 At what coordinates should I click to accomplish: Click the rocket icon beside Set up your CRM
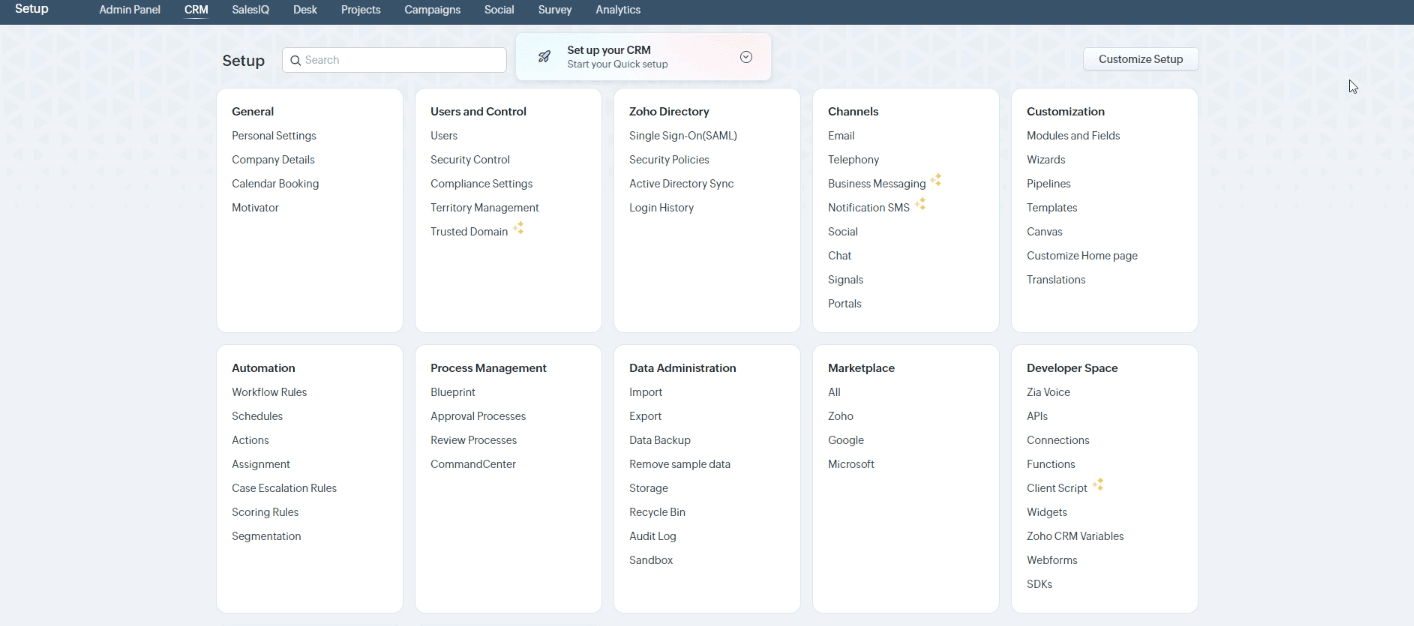point(543,56)
